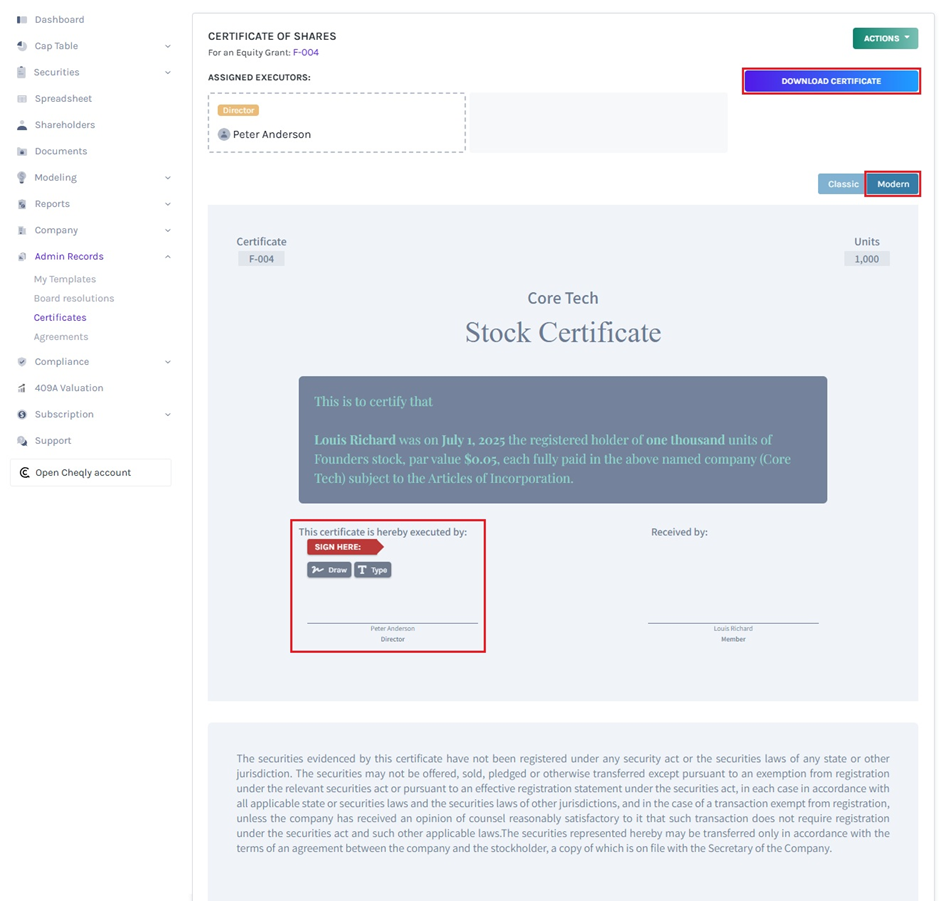Open the Shareholders section icon
939x901 pixels.
pyautogui.click(x=22, y=124)
